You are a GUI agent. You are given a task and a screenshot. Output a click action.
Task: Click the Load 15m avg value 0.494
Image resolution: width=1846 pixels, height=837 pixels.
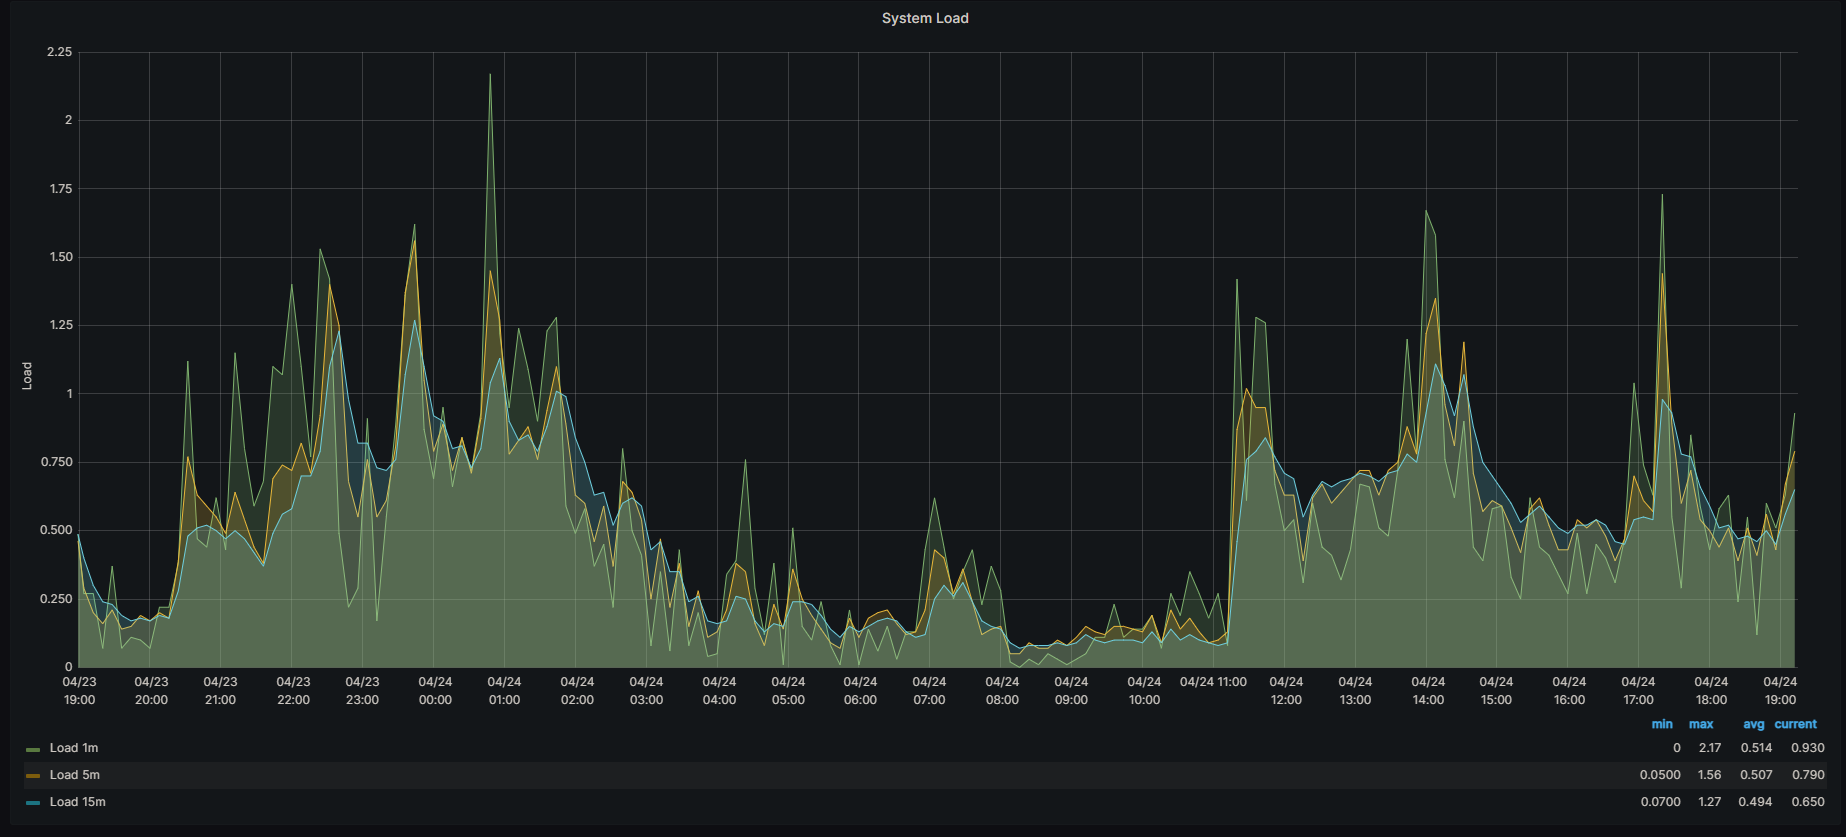coord(1756,802)
